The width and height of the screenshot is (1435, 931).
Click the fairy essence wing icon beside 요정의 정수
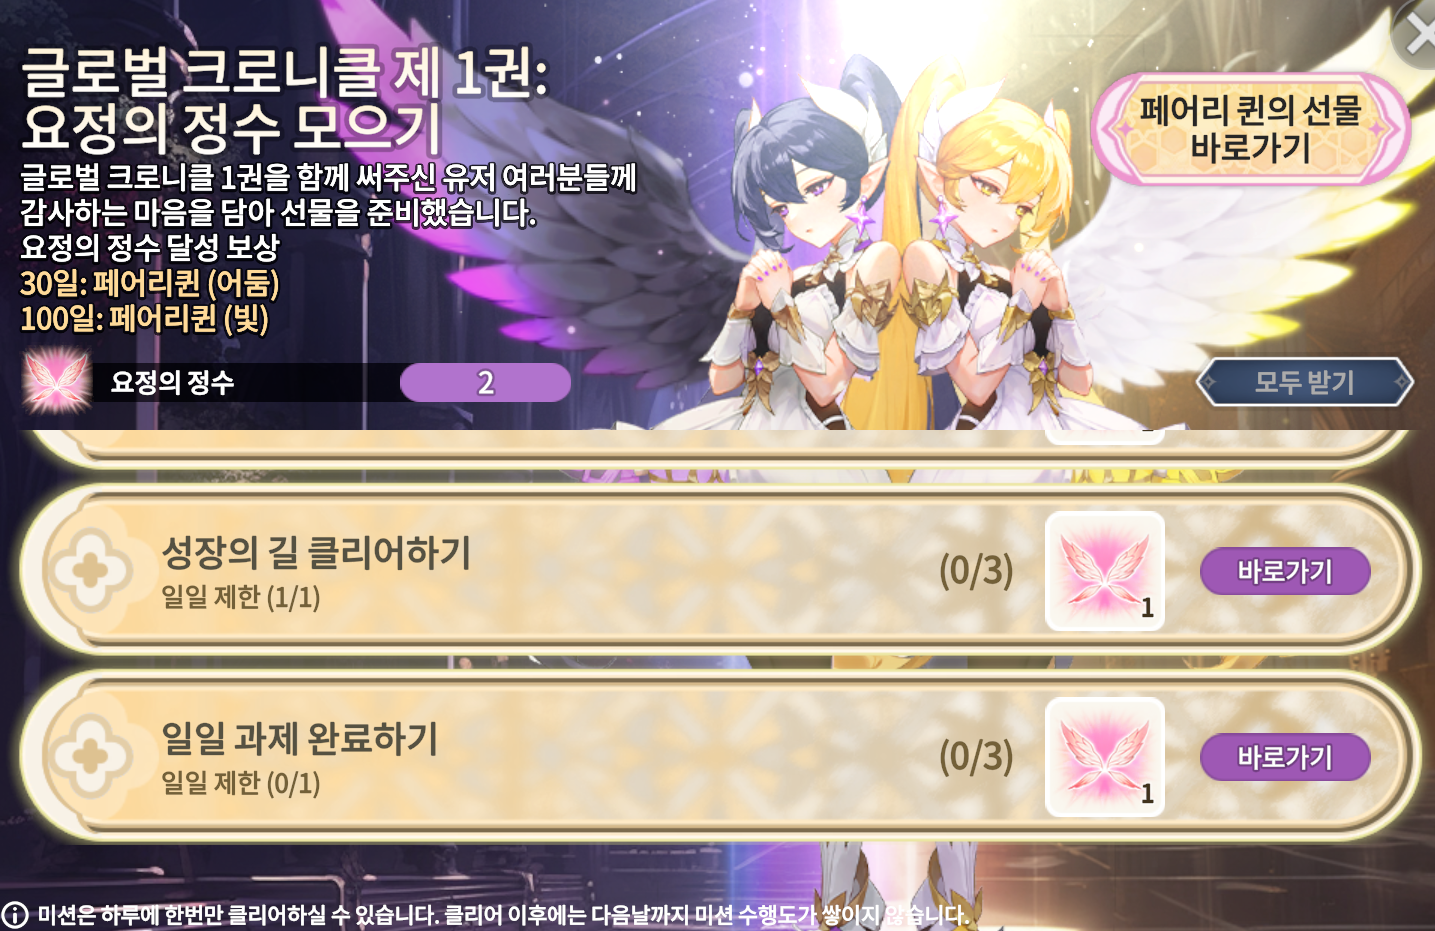(58, 381)
